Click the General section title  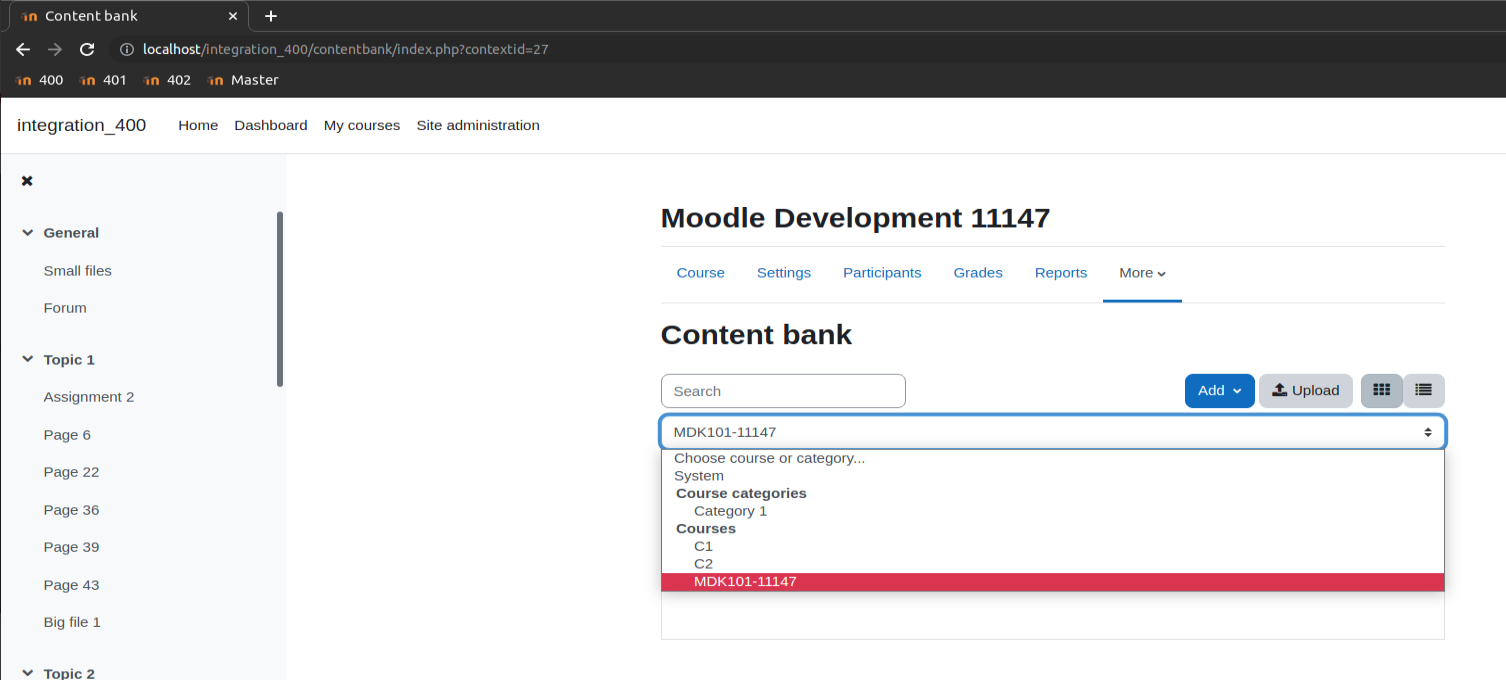tap(71, 233)
